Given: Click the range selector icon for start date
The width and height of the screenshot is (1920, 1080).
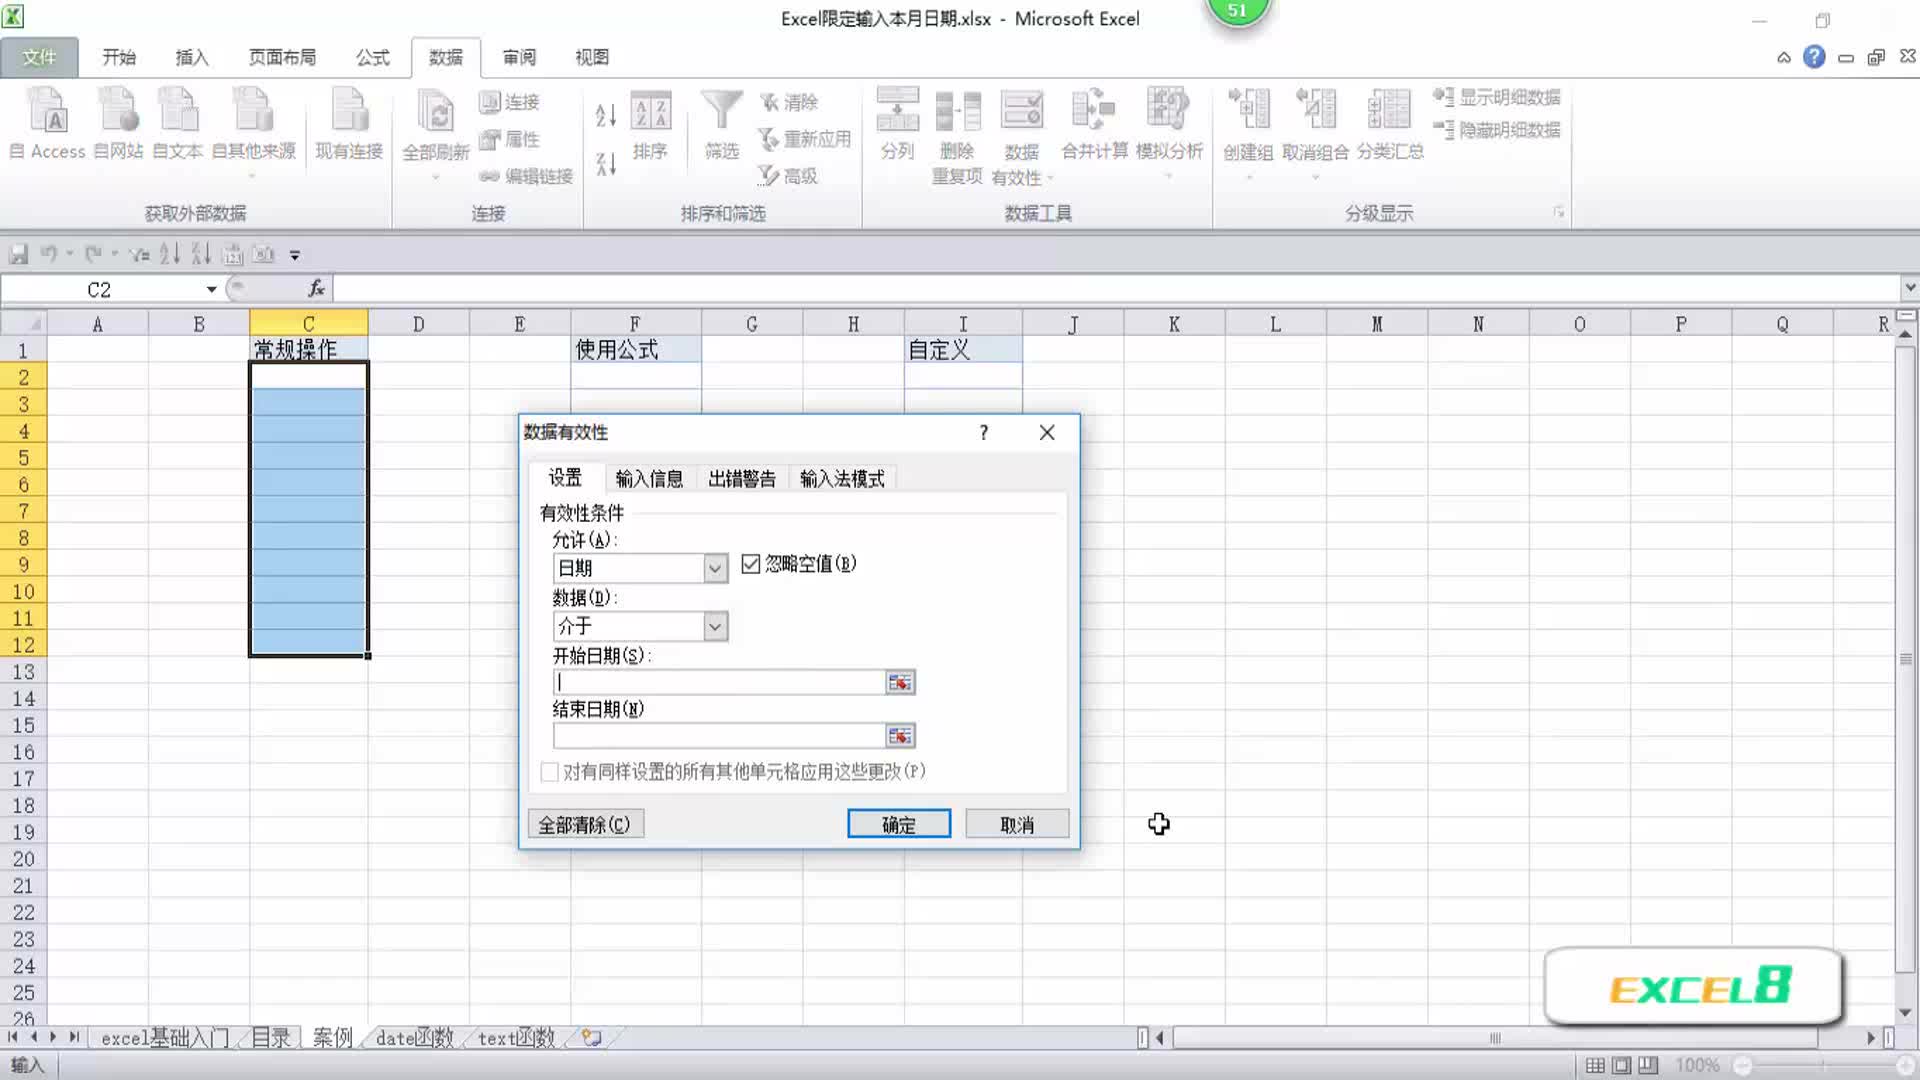Looking at the screenshot, I should pyautogui.click(x=899, y=683).
